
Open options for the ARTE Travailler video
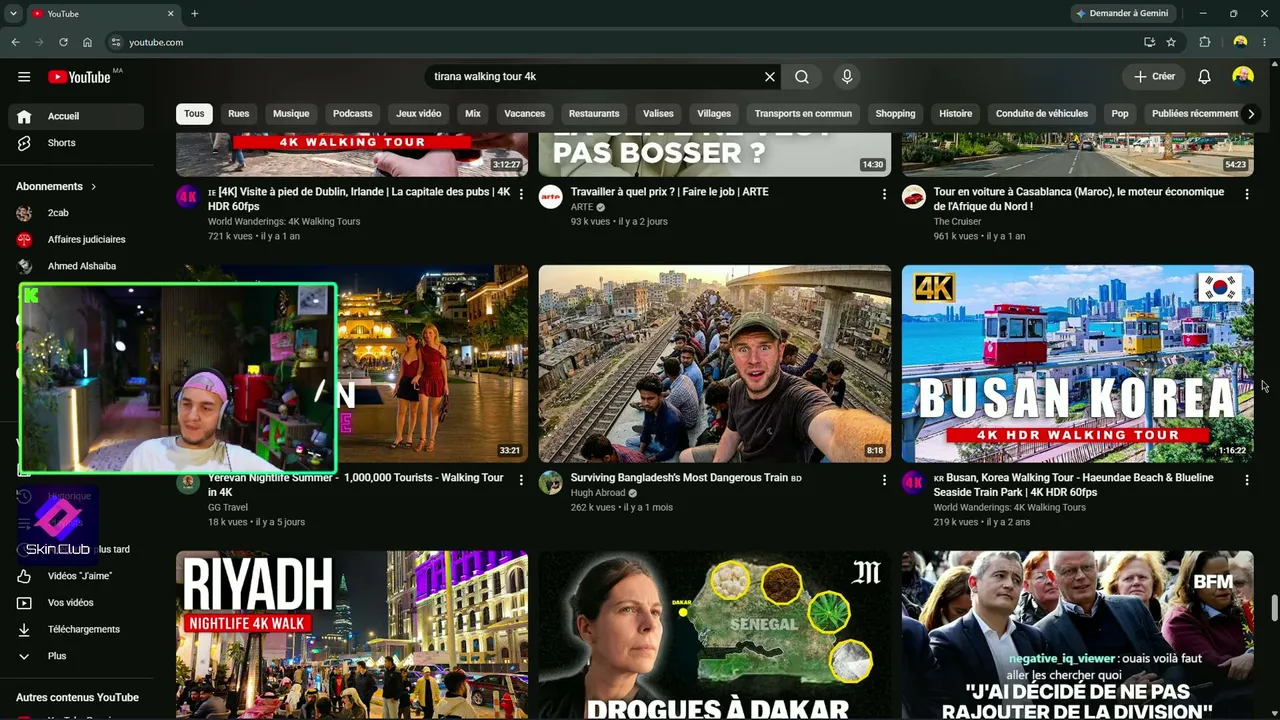pos(884,195)
